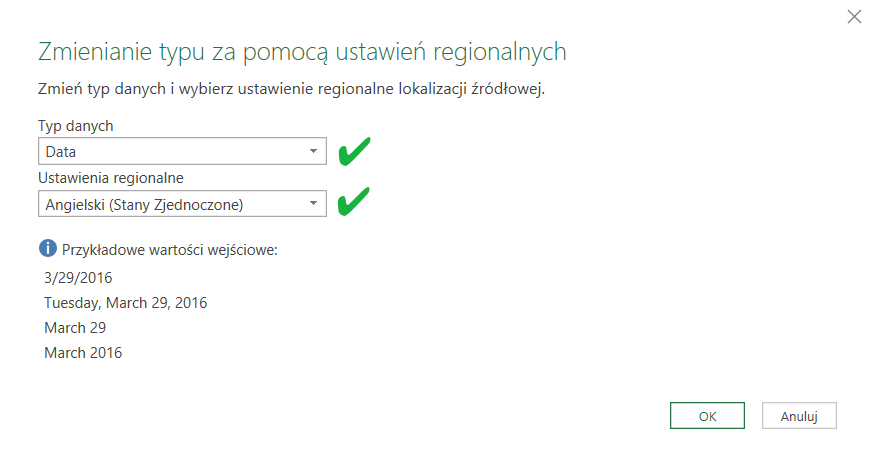Viewport: 874px width, 466px height.
Task: Click the 'Angielski (Stany Zjednoczone)' value text
Action: (144, 204)
